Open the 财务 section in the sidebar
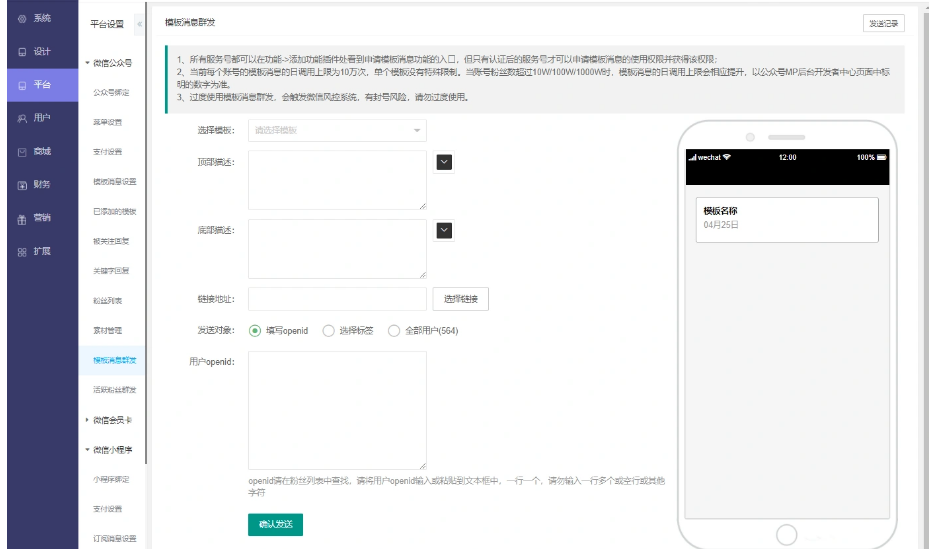 coord(35,185)
